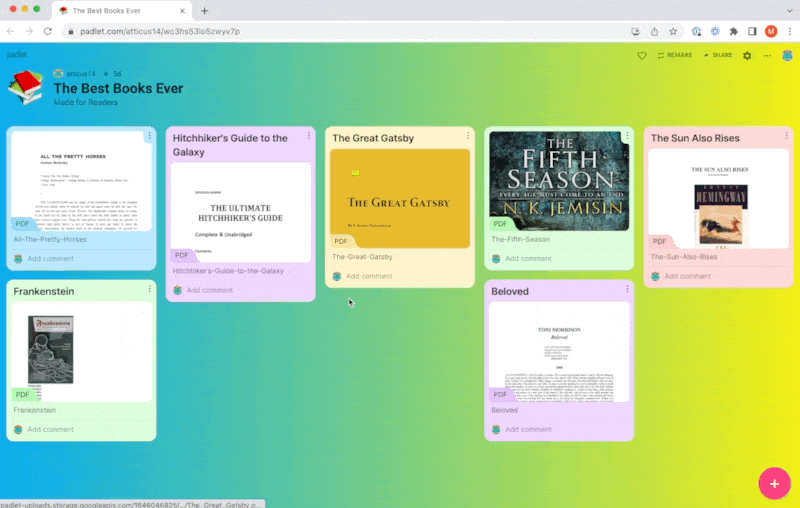Viewport: 800px width, 508px height.
Task: Add comment on The Great Gatsby post
Action: coord(369,276)
